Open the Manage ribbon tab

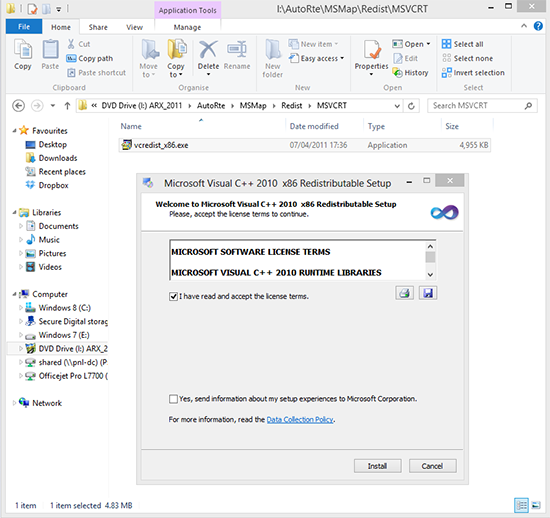pos(187,27)
